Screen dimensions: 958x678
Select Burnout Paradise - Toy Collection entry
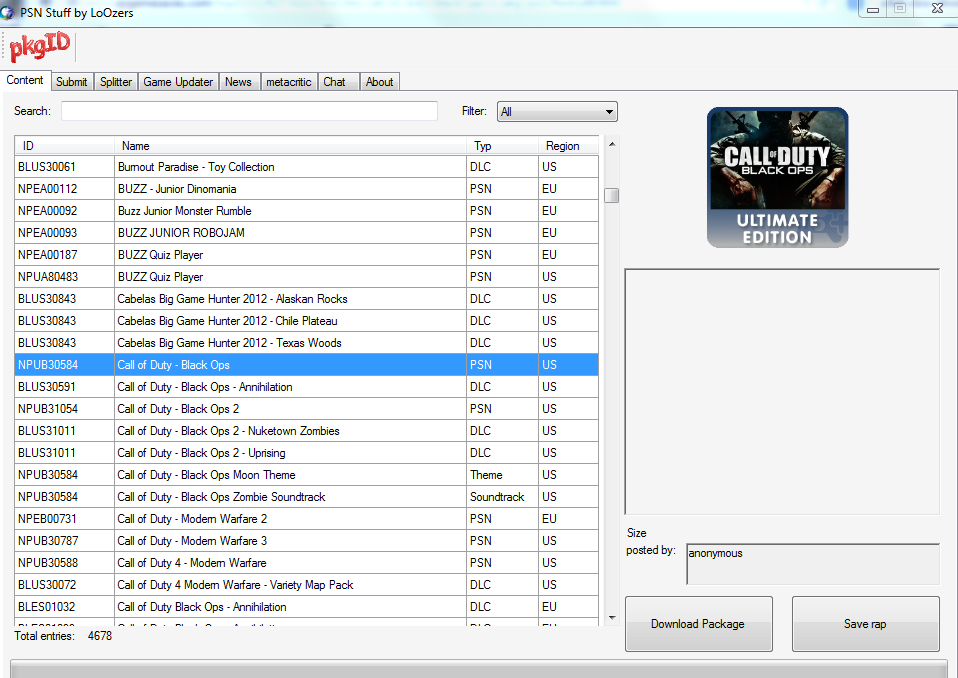pyautogui.click(x=290, y=167)
